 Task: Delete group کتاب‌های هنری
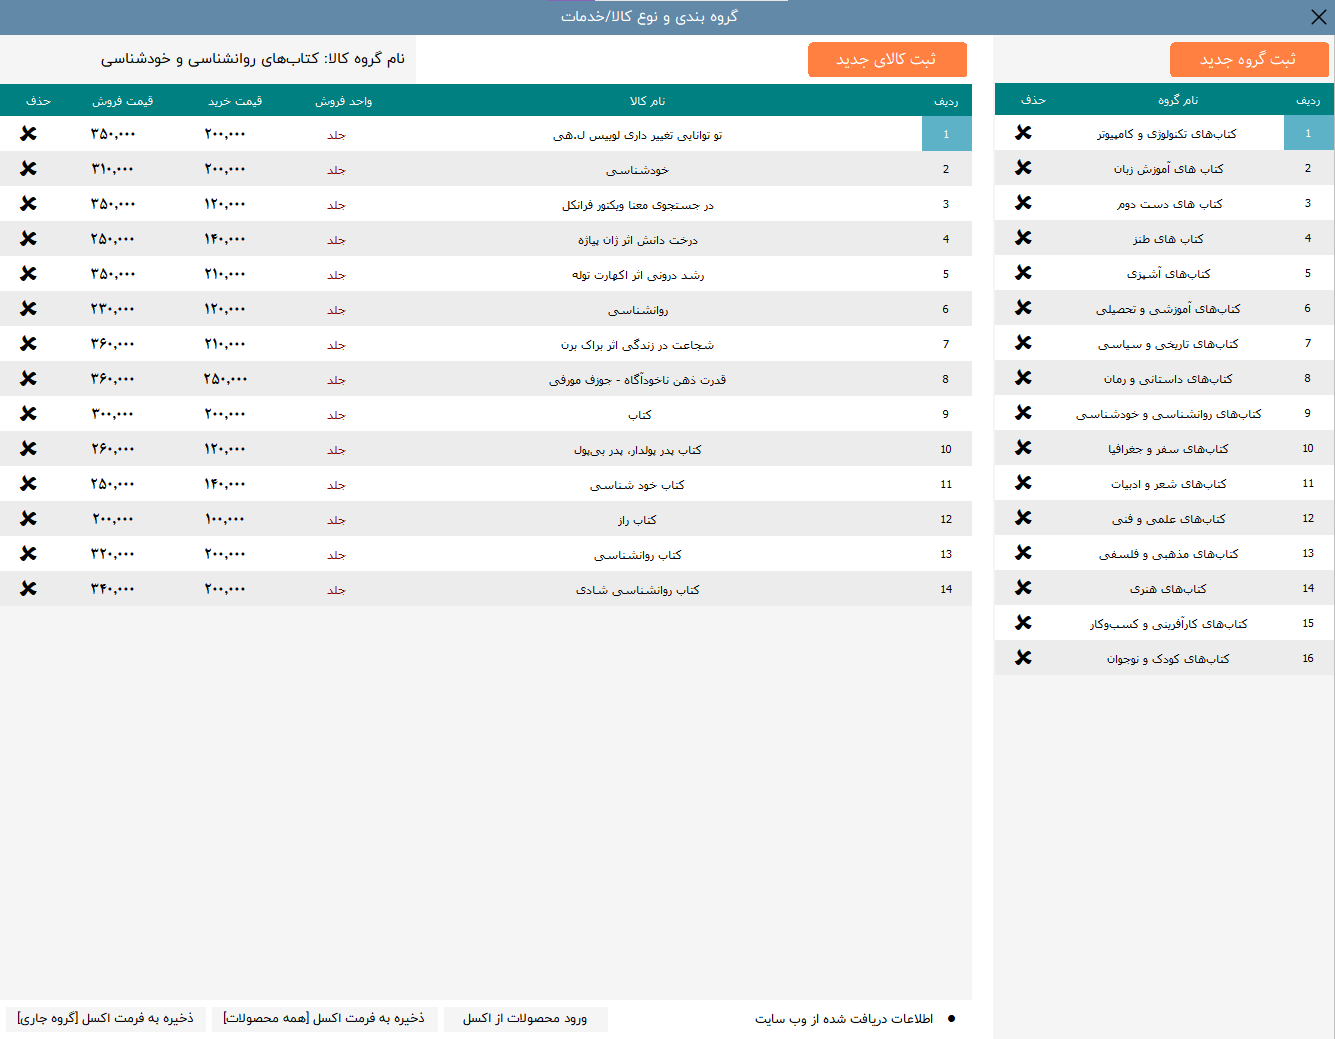click(1023, 588)
